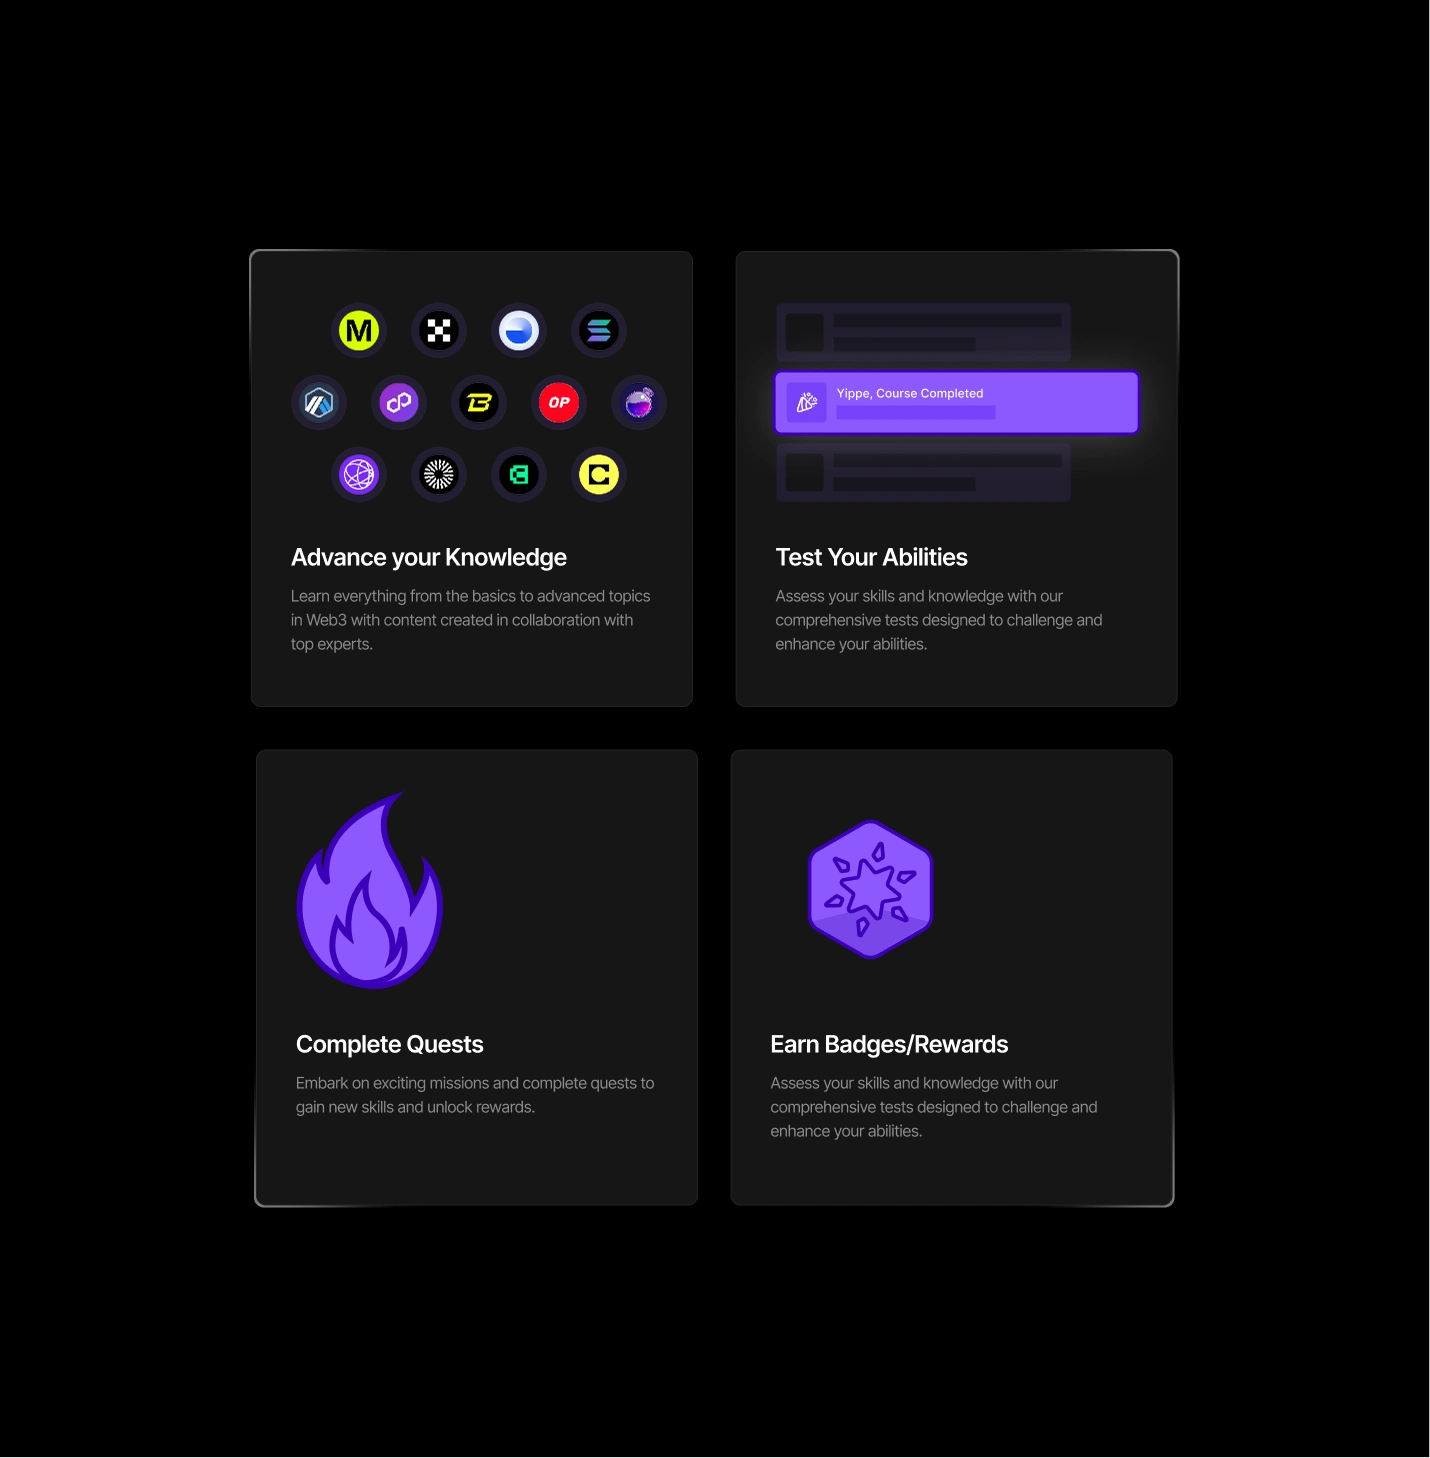Click the party popper icon in notification
Viewport: 1430px width, 1458px height.
pos(807,403)
